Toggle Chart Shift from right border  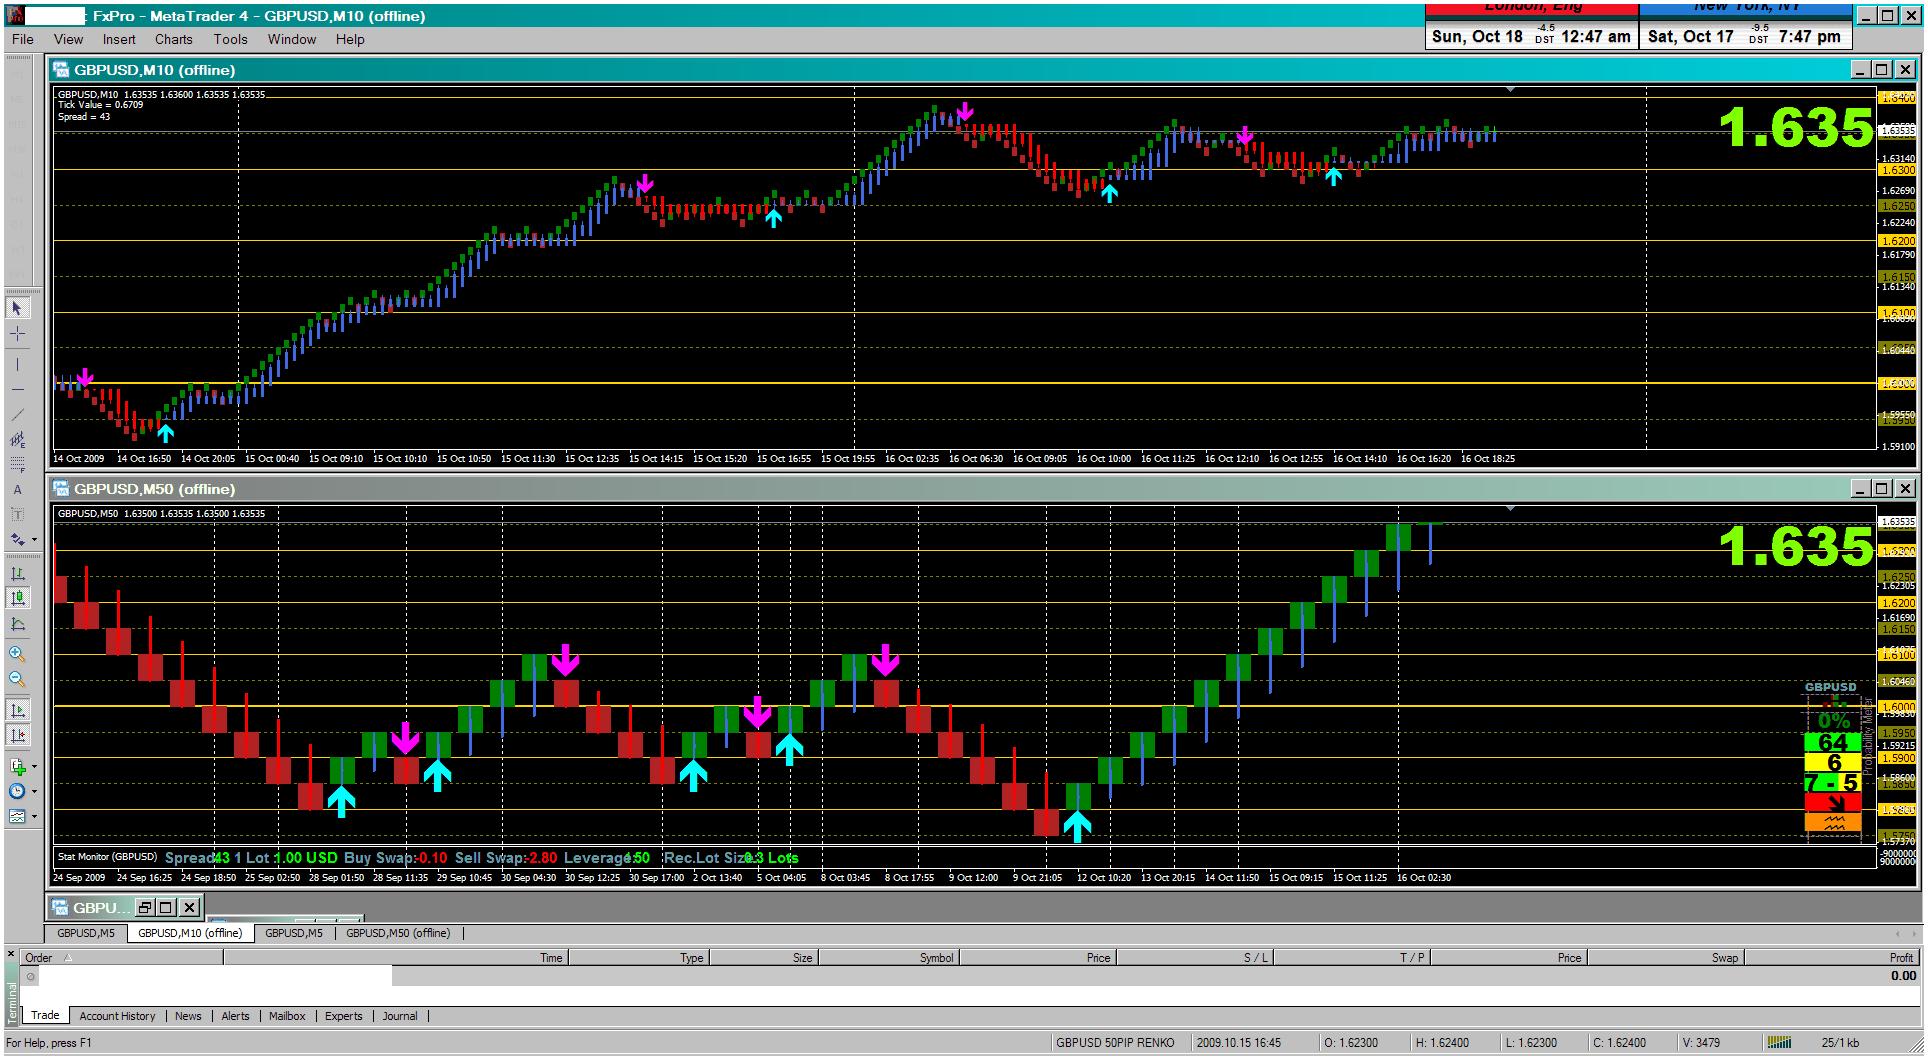17,736
